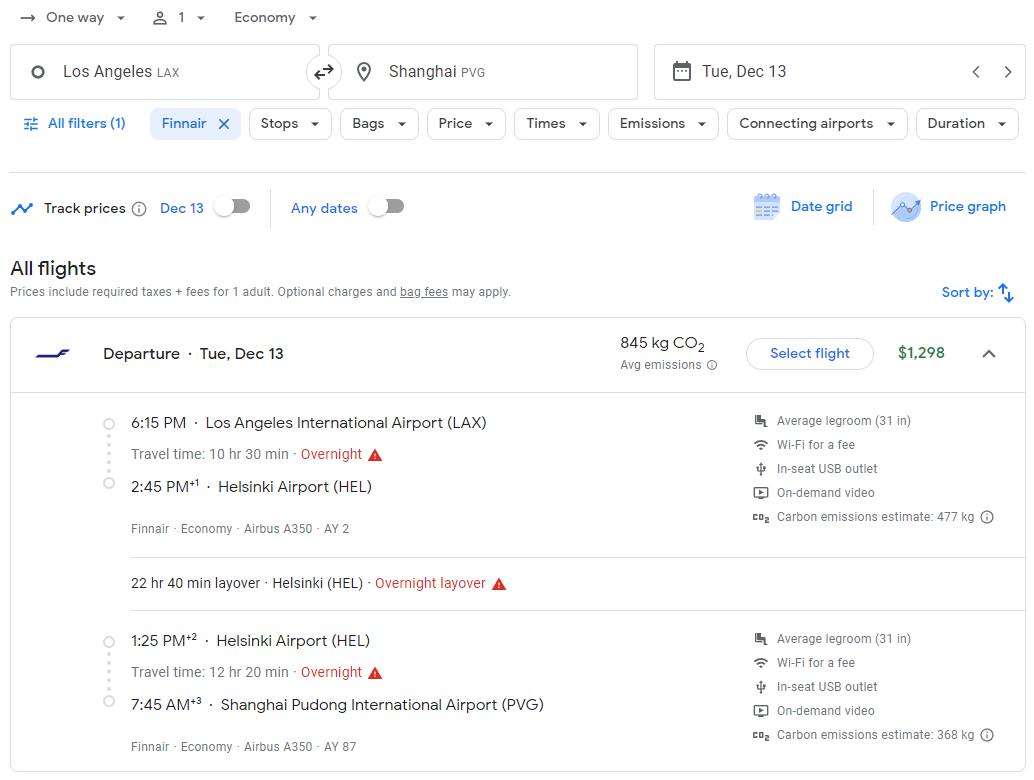Click the Avg emissions info icon

click(712, 365)
